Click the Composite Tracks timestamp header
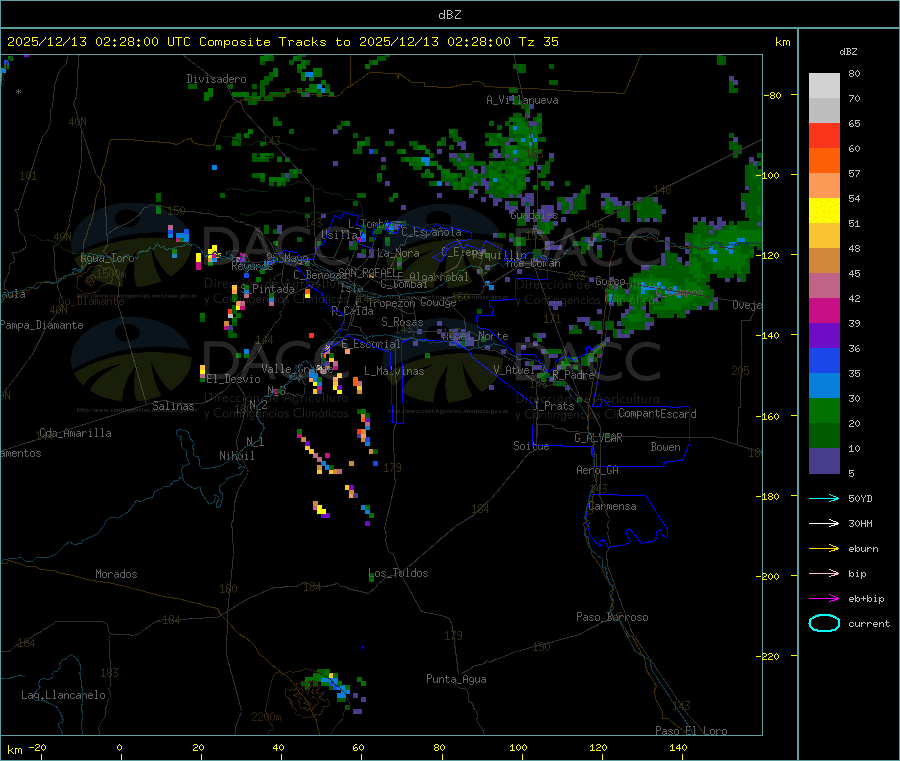The width and height of the screenshot is (900, 761). [x=282, y=42]
